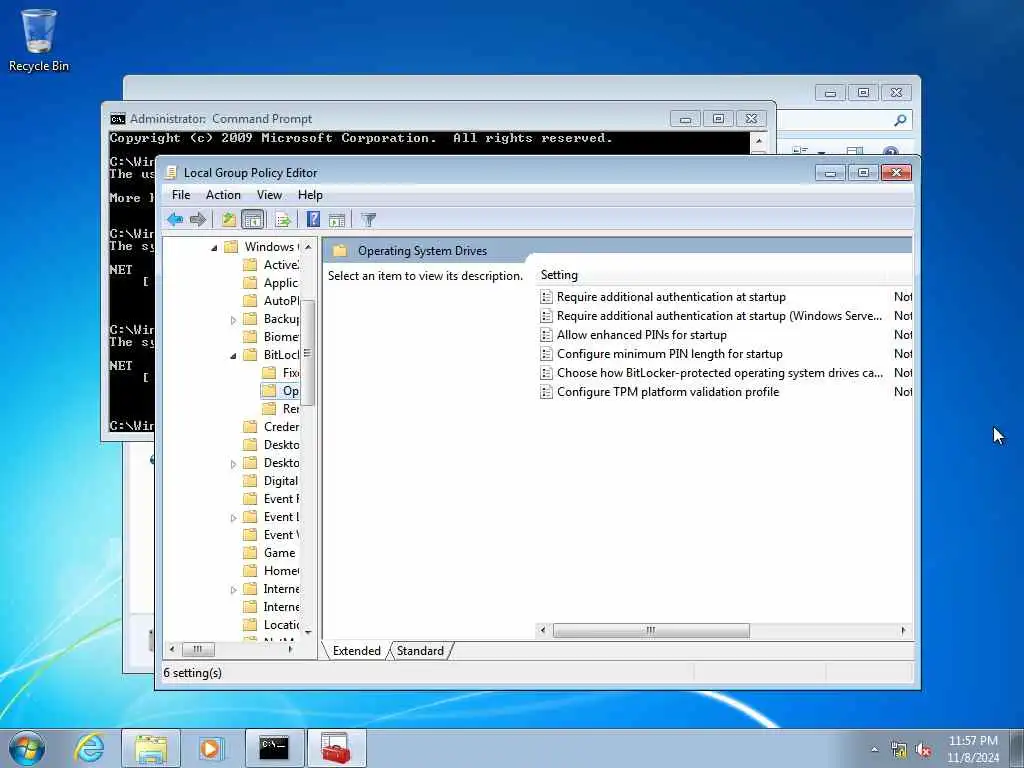Screen dimensions: 1024x768
Task: Click icon beside 'Configure minimum PIN length for startup'
Action: (x=546, y=353)
